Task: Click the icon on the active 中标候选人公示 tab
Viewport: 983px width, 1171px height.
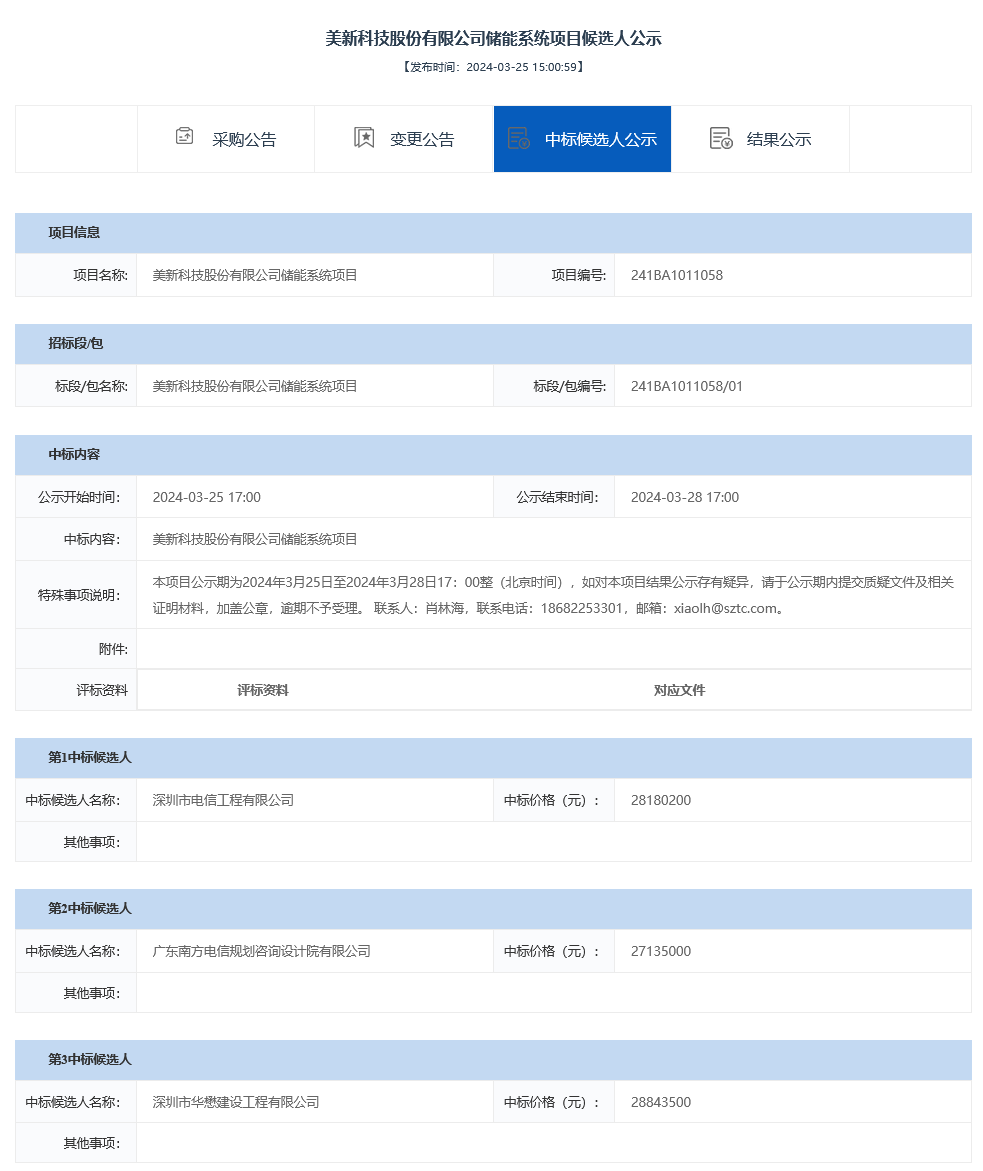Action: click(x=518, y=138)
